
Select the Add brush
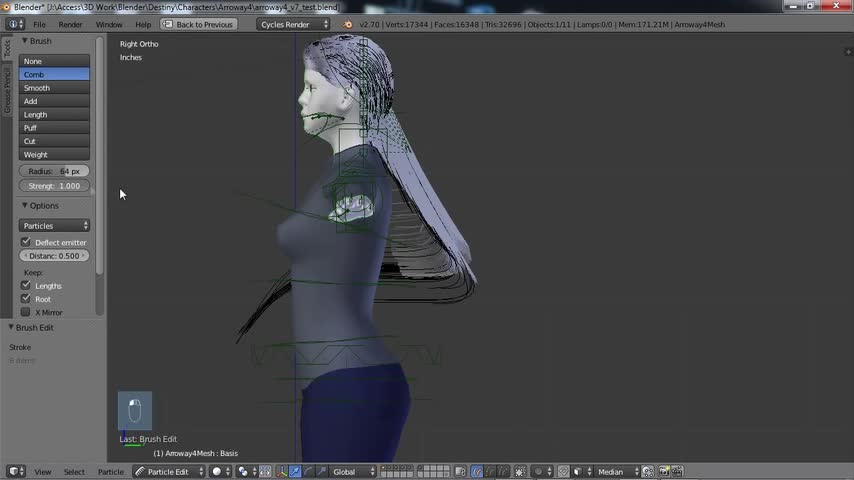click(54, 101)
